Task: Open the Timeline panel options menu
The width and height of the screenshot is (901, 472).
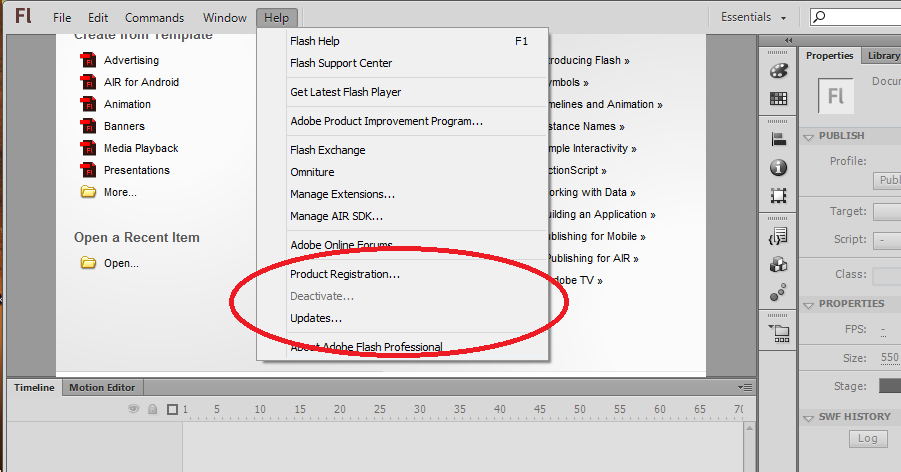Action: [745, 387]
